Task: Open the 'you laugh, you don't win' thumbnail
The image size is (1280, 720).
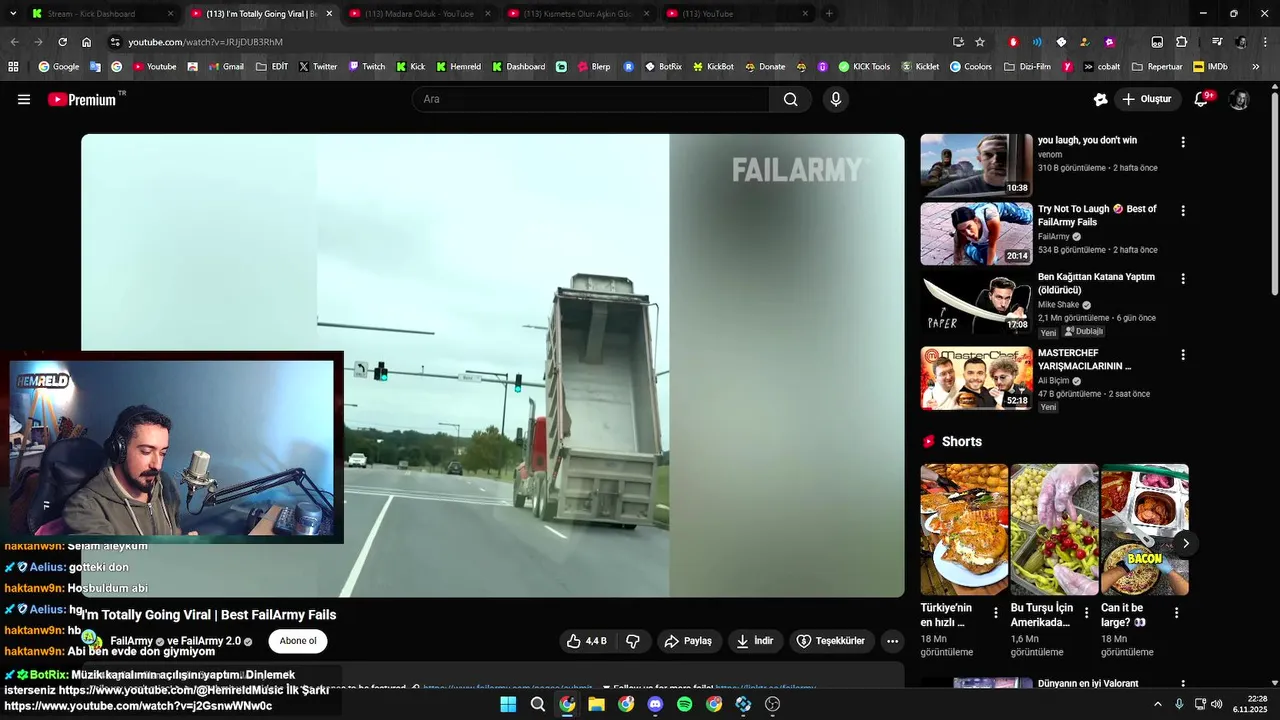Action: point(976,165)
